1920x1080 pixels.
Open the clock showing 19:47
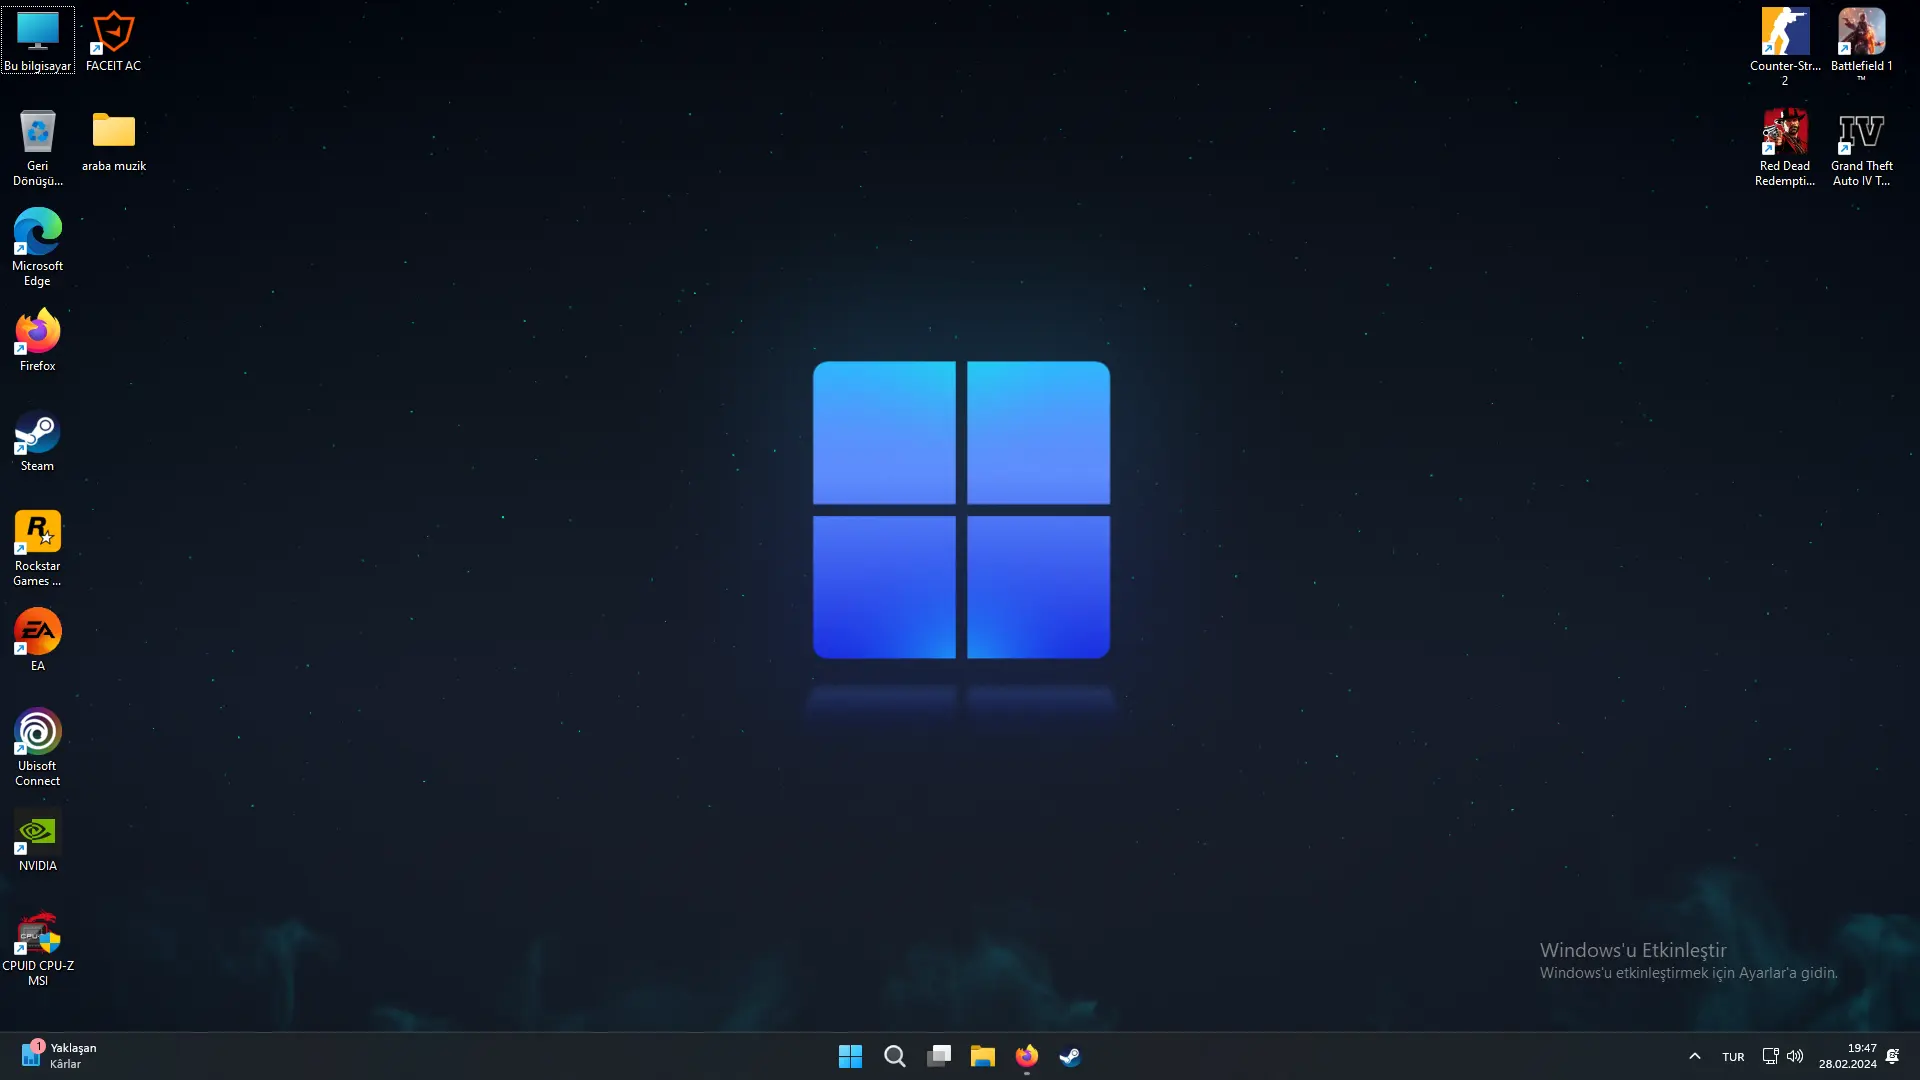tap(1848, 1056)
